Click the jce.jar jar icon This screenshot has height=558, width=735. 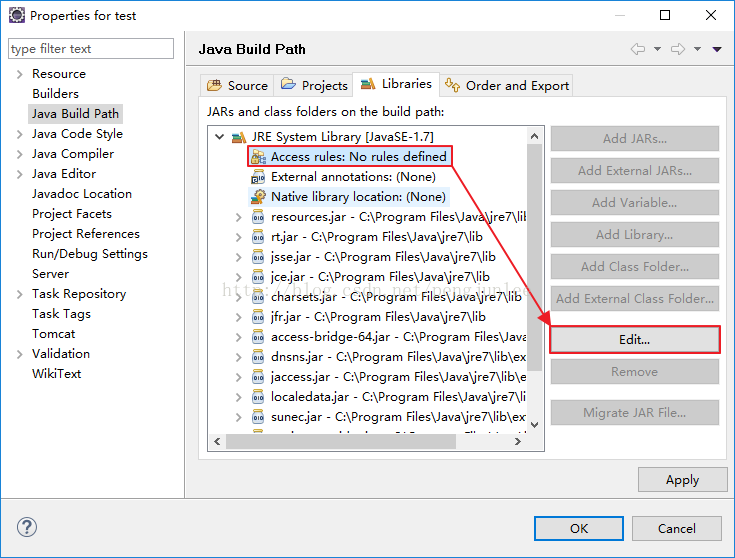click(x=258, y=277)
